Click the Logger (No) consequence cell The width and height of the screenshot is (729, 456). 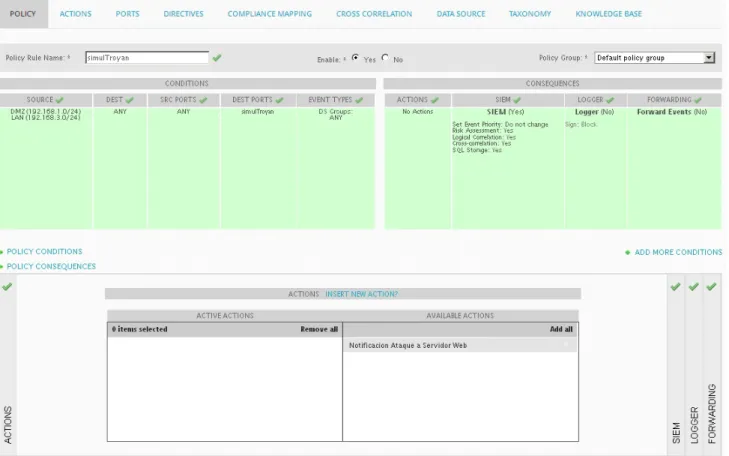pos(594,112)
